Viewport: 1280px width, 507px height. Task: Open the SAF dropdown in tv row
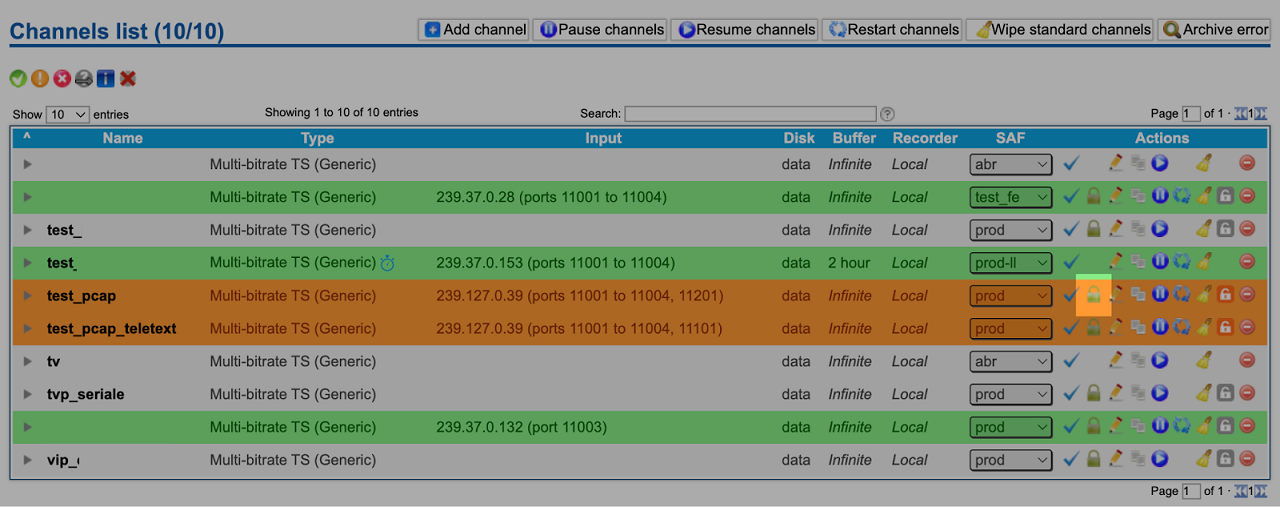tap(1011, 362)
